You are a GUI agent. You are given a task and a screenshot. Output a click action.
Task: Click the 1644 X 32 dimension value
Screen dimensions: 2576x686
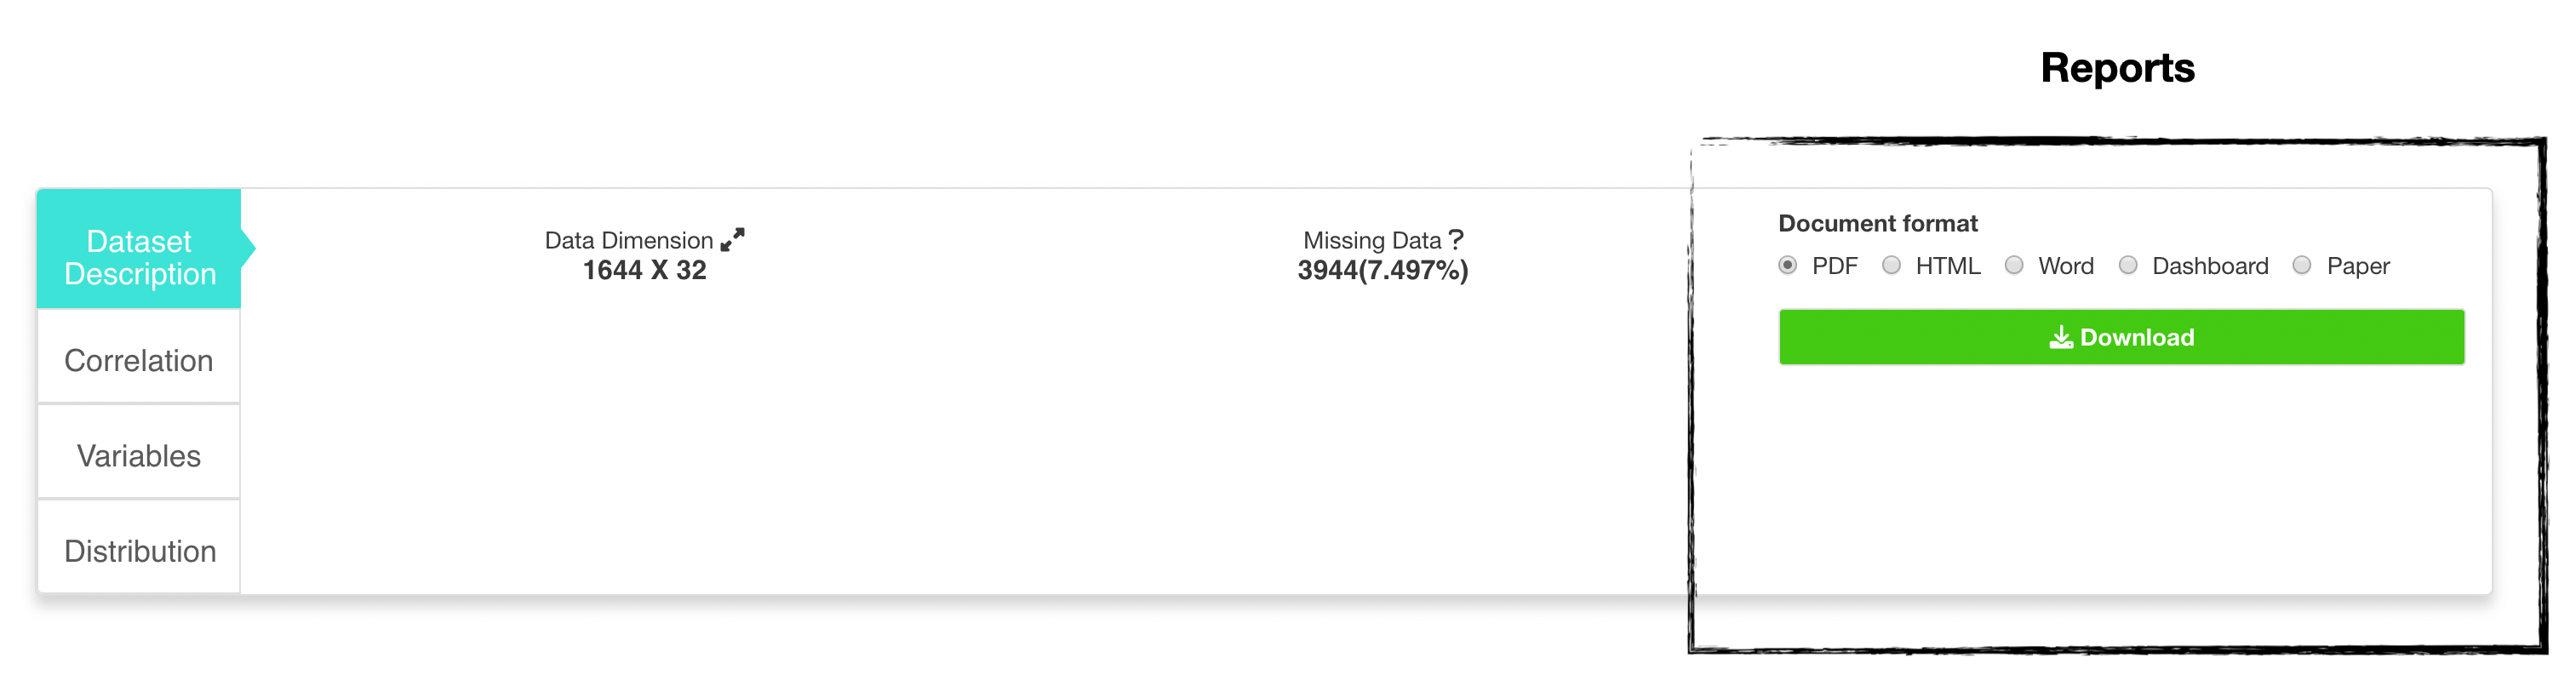645,270
